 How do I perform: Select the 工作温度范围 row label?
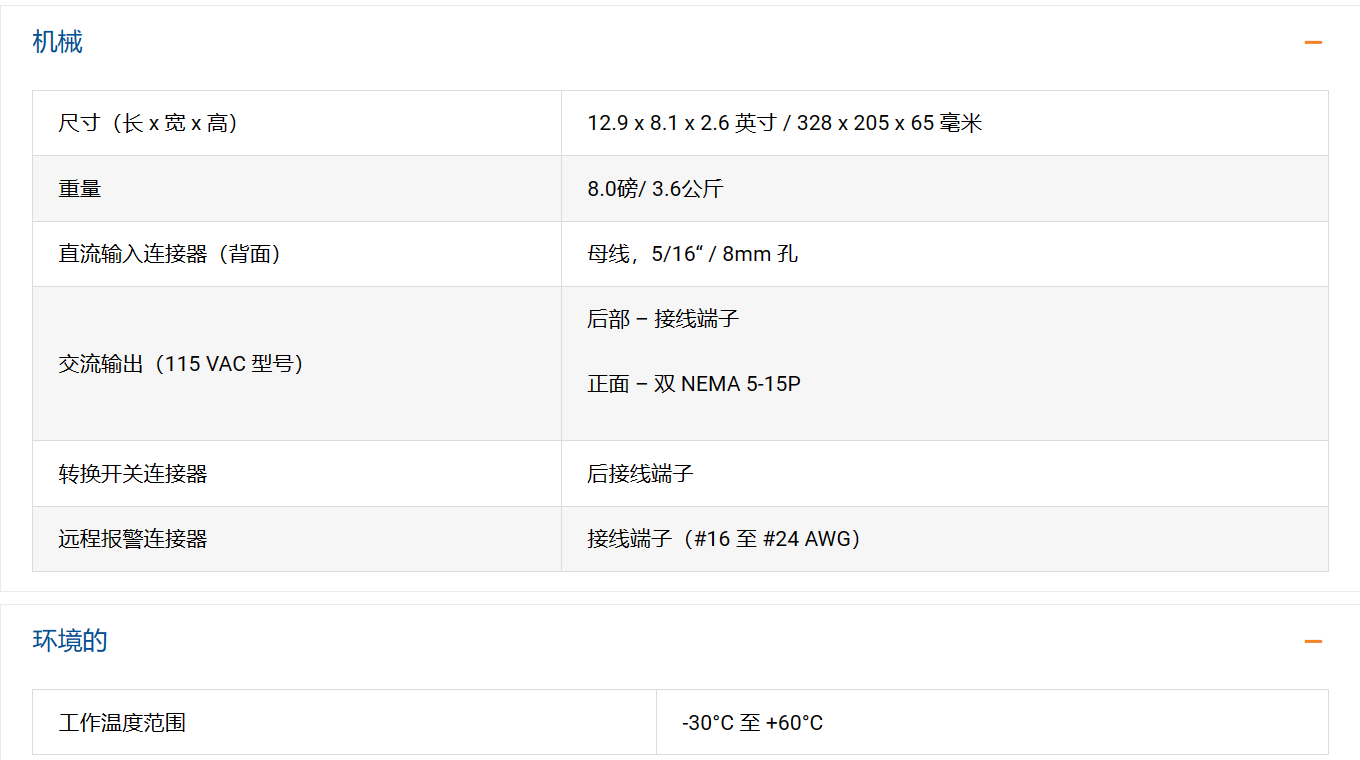point(122,723)
